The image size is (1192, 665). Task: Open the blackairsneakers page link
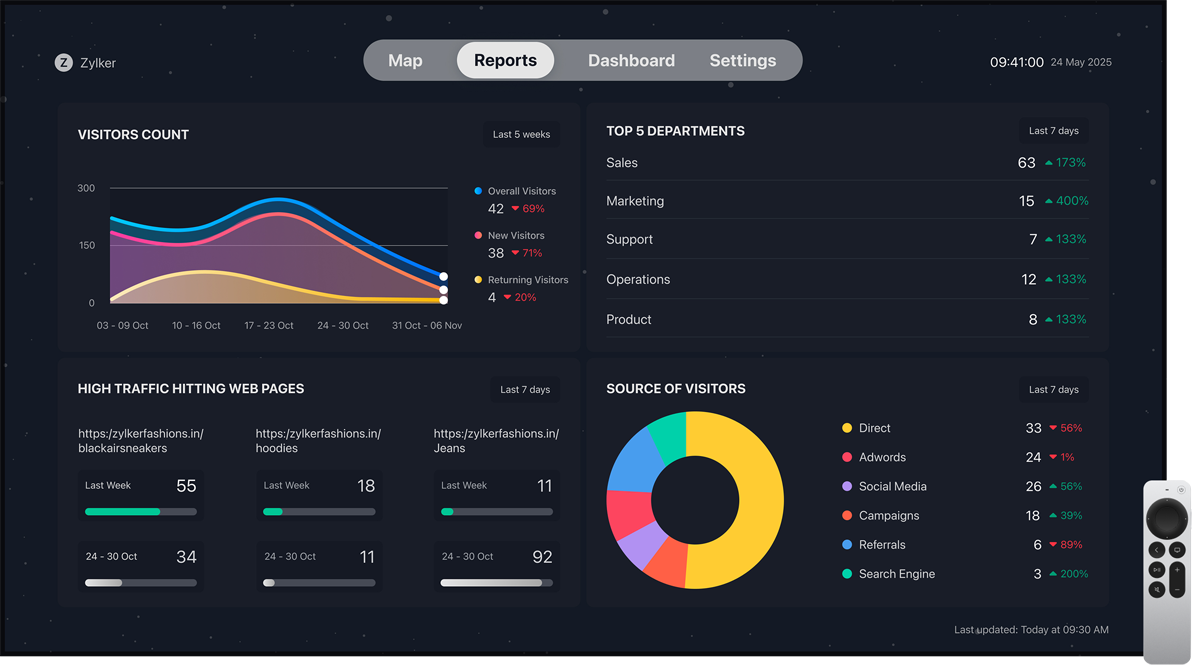pos(140,440)
